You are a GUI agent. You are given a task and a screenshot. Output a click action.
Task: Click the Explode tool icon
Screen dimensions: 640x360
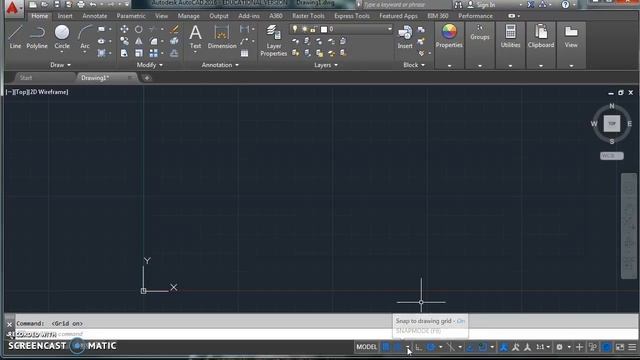click(174, 41)
